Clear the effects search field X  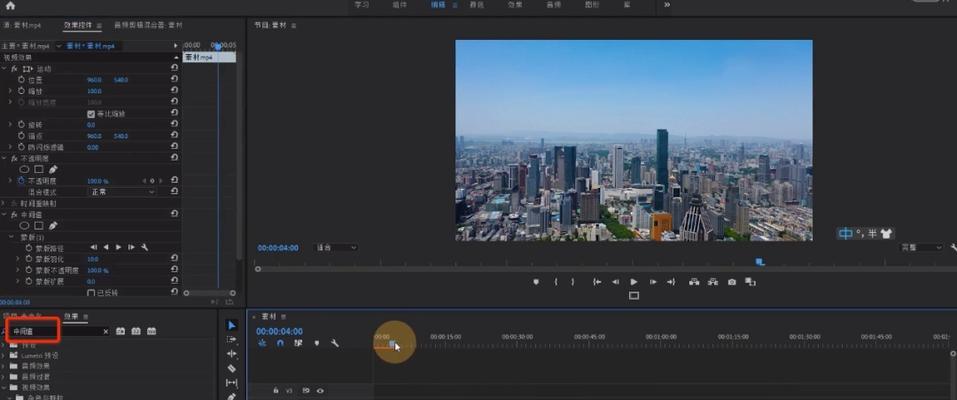coord(105,331)
